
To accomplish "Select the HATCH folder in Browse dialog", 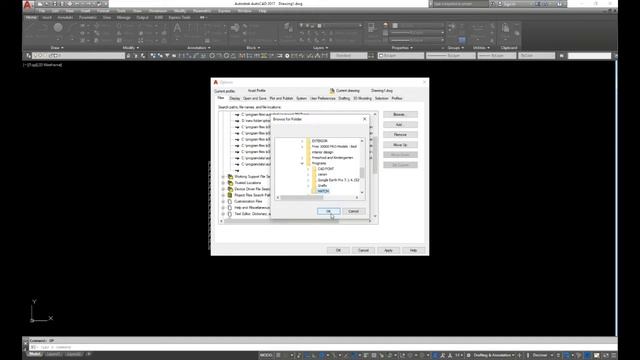I will coord(323,191).
